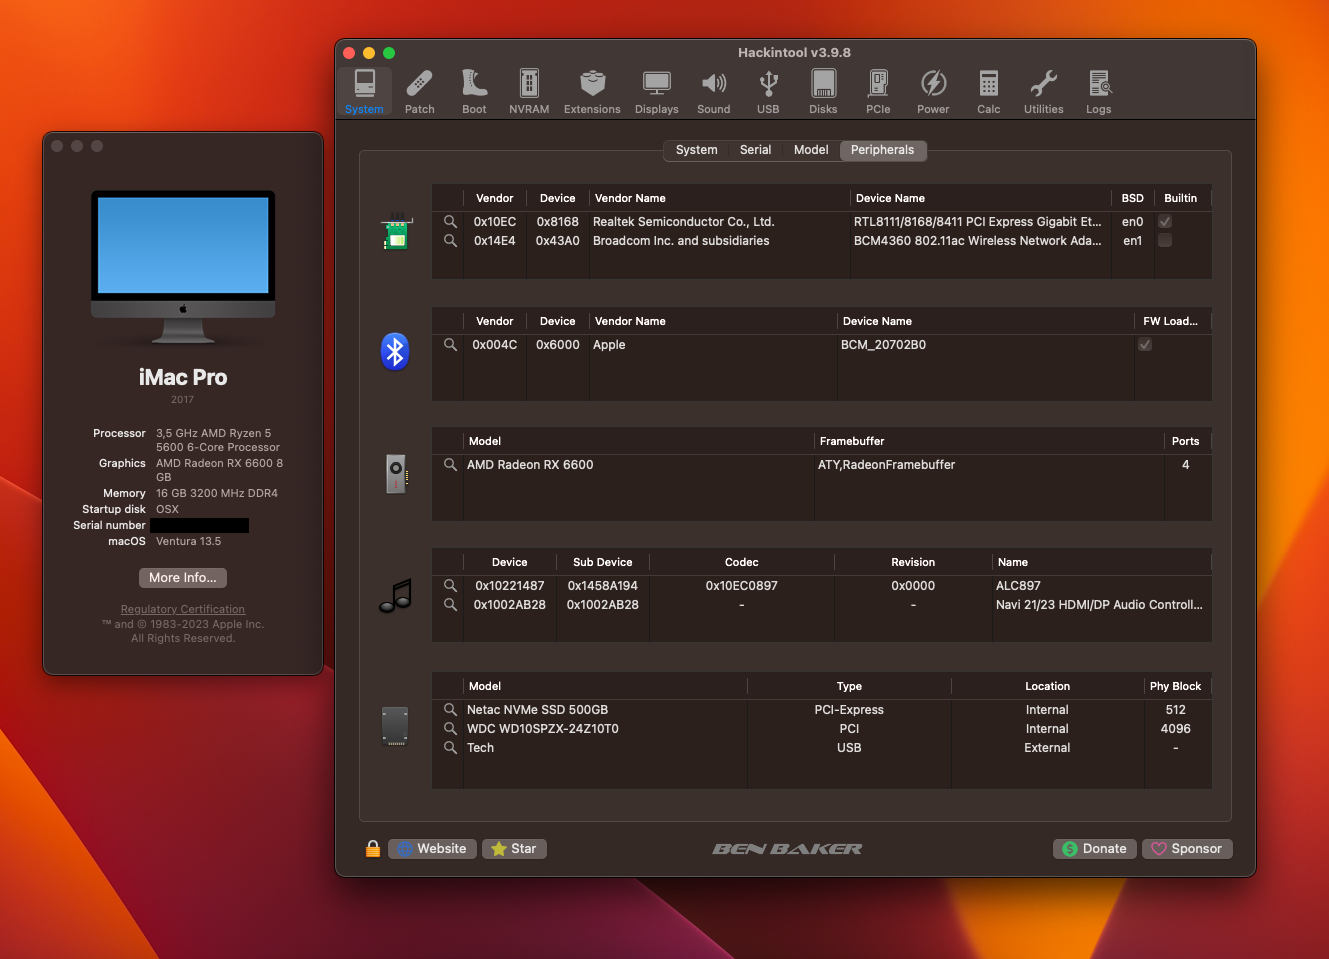Click the redacted serial number field

199,525
